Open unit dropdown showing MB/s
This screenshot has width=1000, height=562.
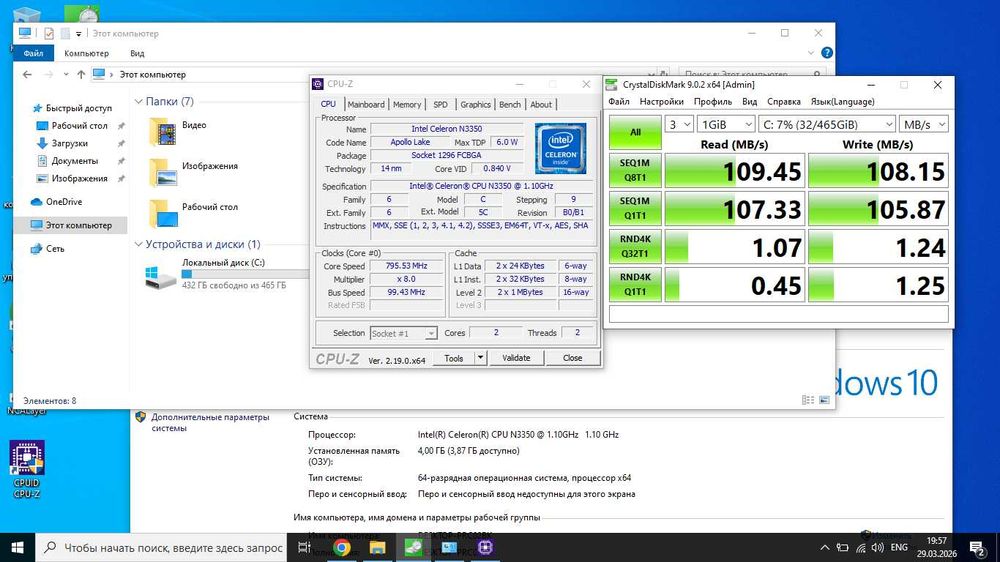[923, 124]
